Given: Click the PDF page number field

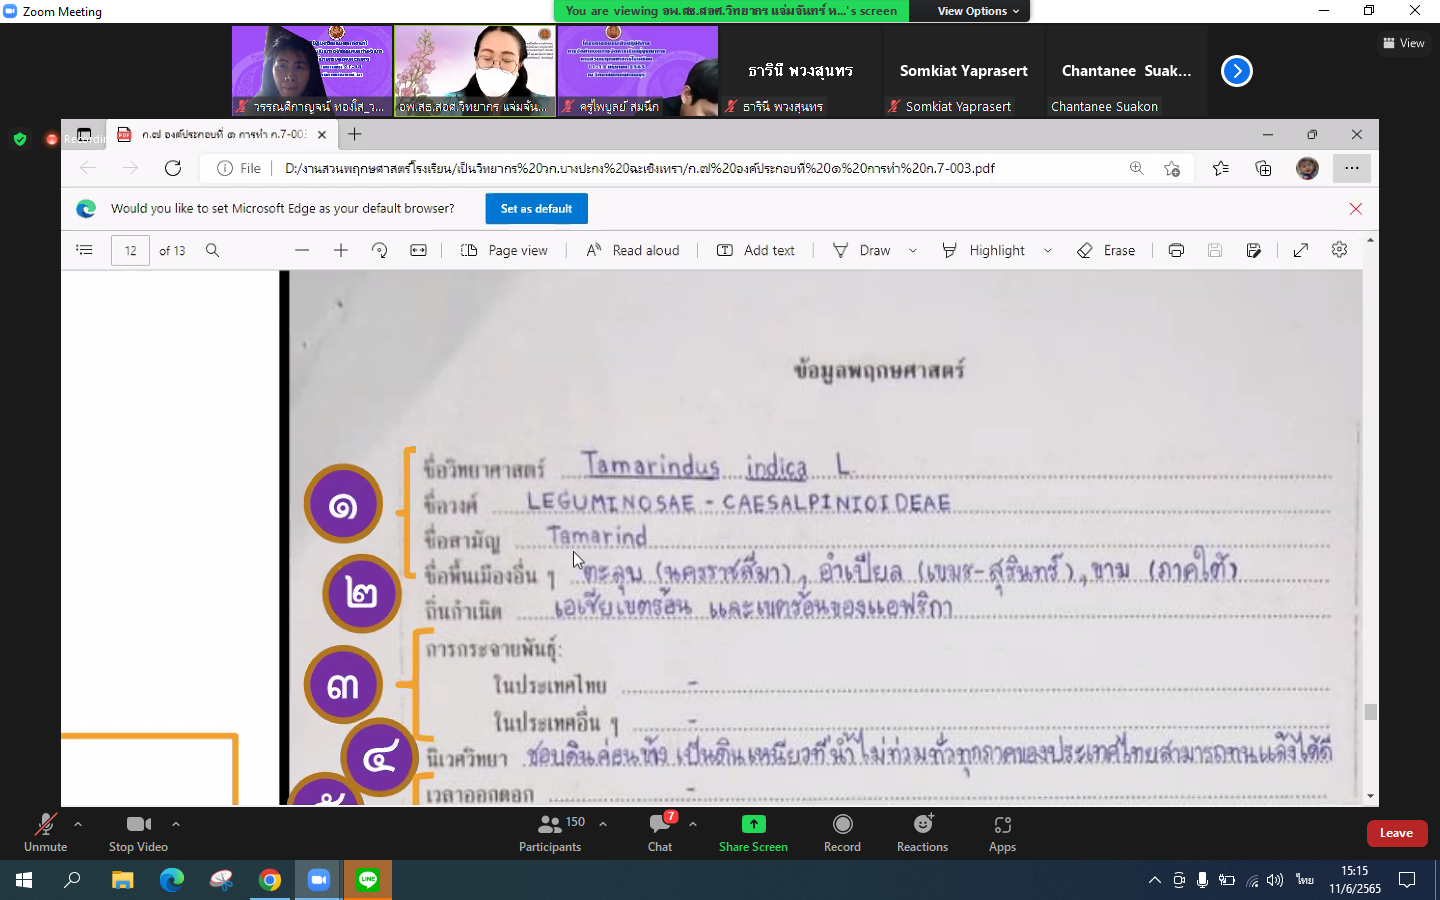Looking at the screenshot, I should pos(131,251).
